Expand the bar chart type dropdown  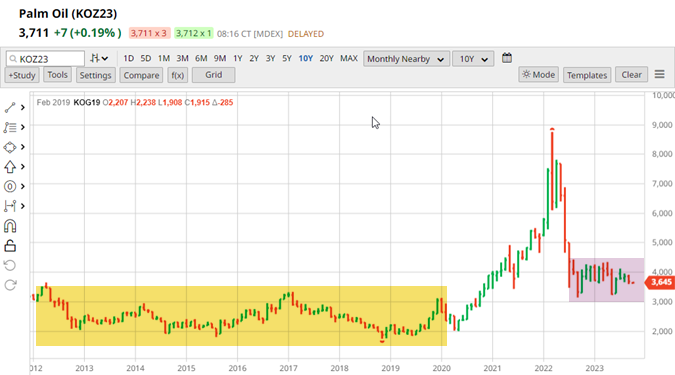[x=99, y=58]
